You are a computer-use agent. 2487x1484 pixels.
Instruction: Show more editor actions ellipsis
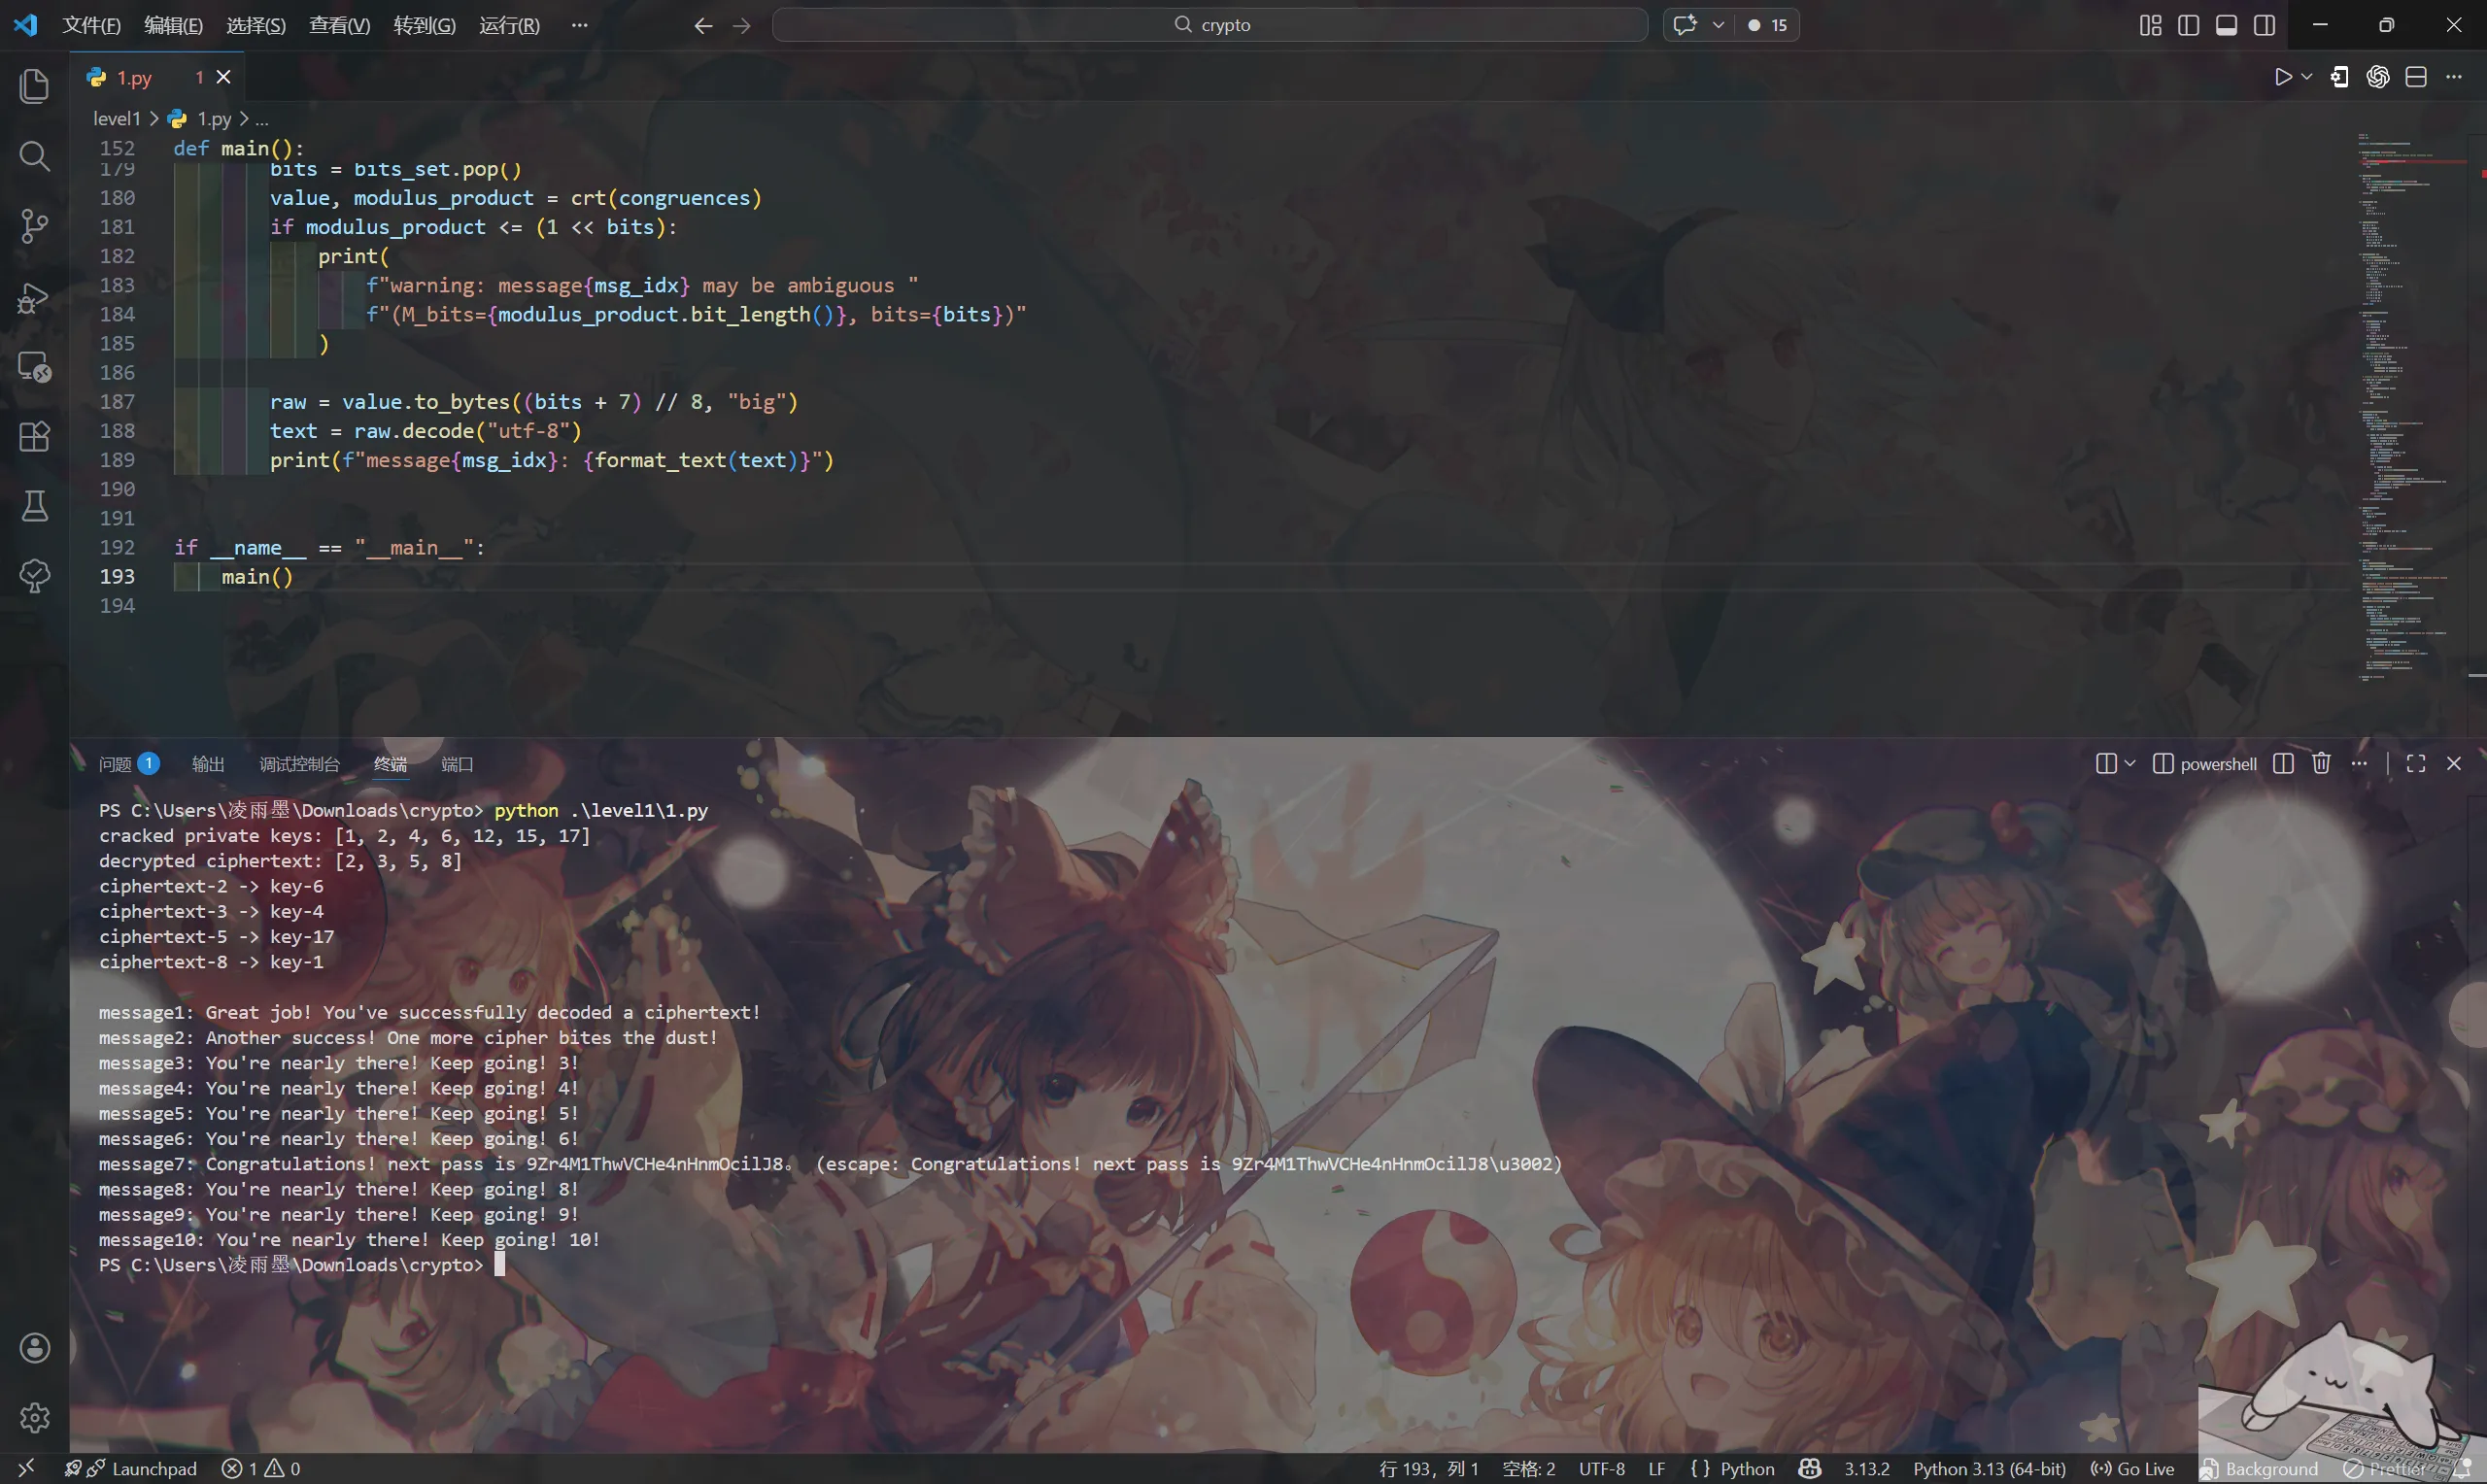pos(2453,77)
